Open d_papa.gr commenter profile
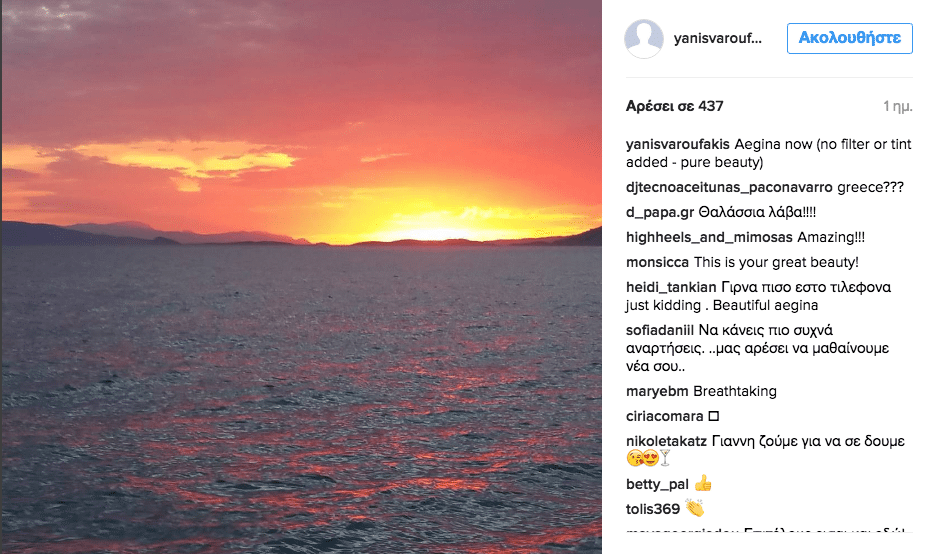Screen dimensions: 937x554 (x=659, y=212)
